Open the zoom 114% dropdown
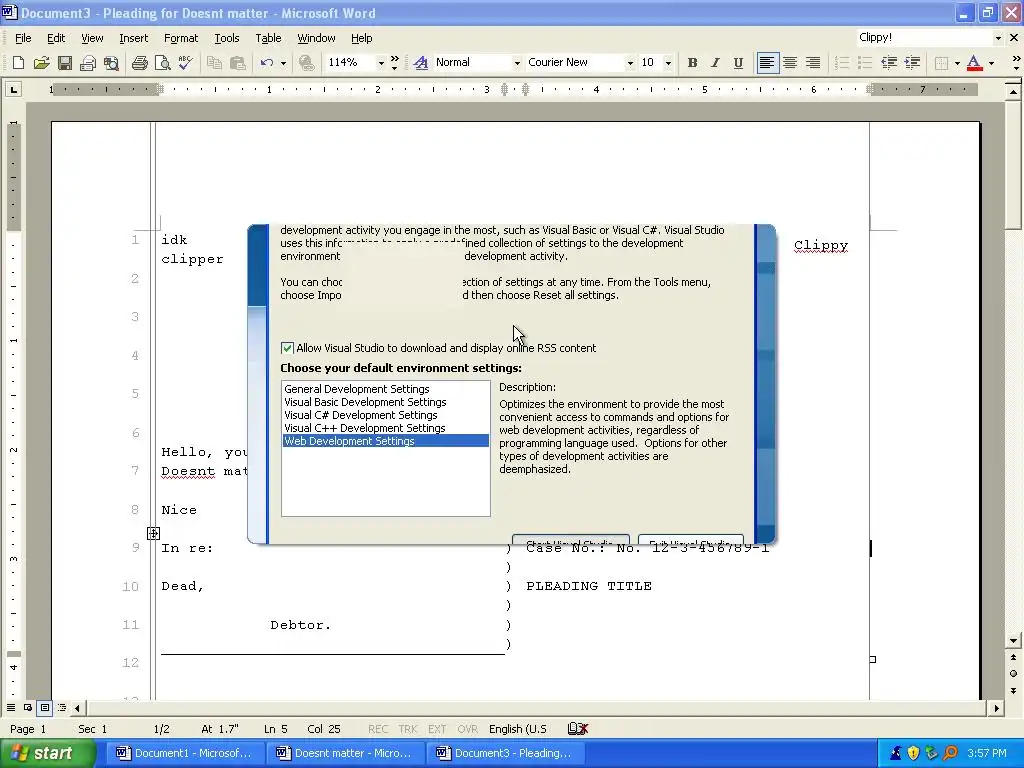 [x=381, y=63]
